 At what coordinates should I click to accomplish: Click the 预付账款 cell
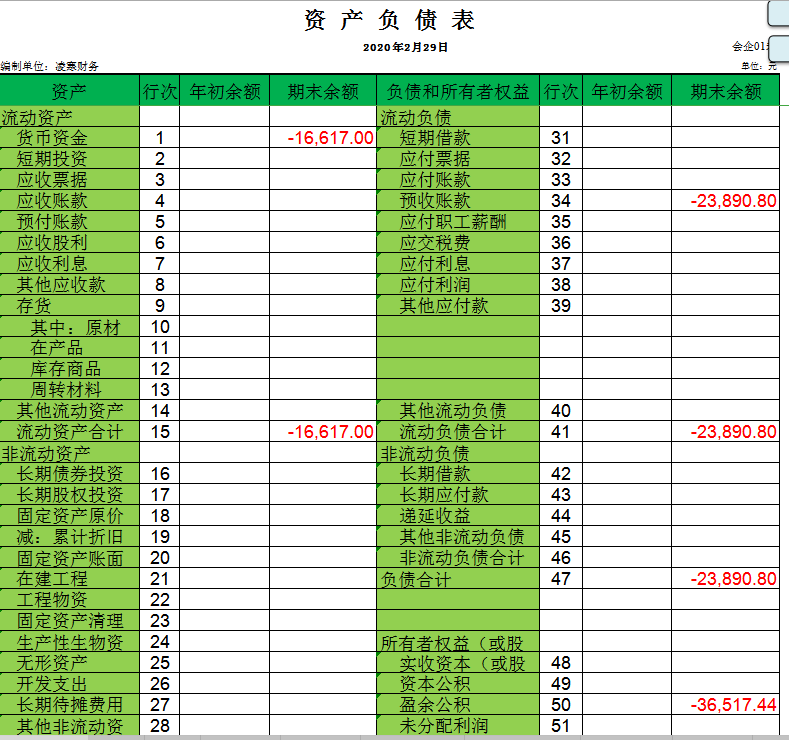tap(69, 221)
